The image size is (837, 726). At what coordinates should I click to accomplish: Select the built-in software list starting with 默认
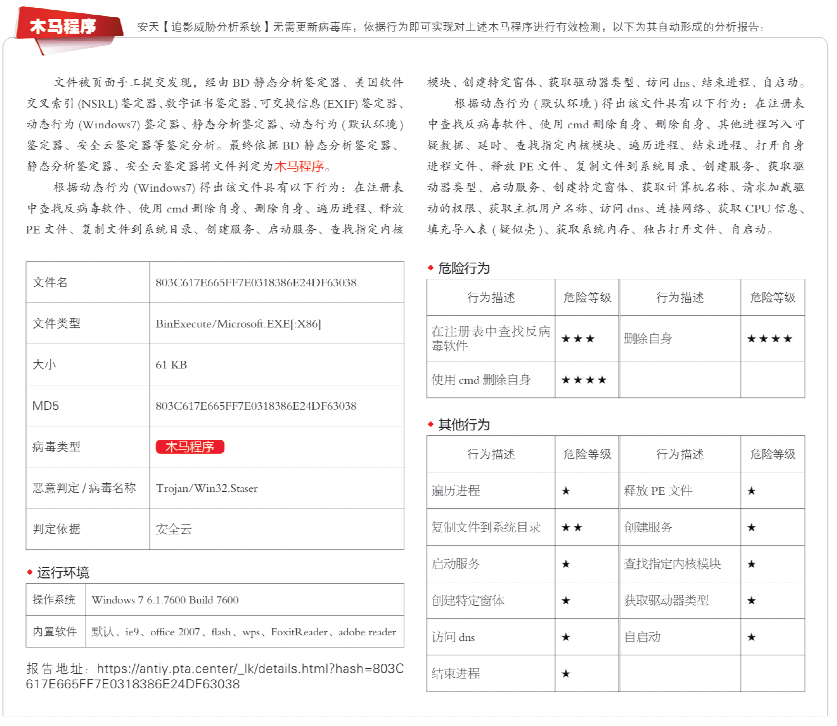click(244, 632)
